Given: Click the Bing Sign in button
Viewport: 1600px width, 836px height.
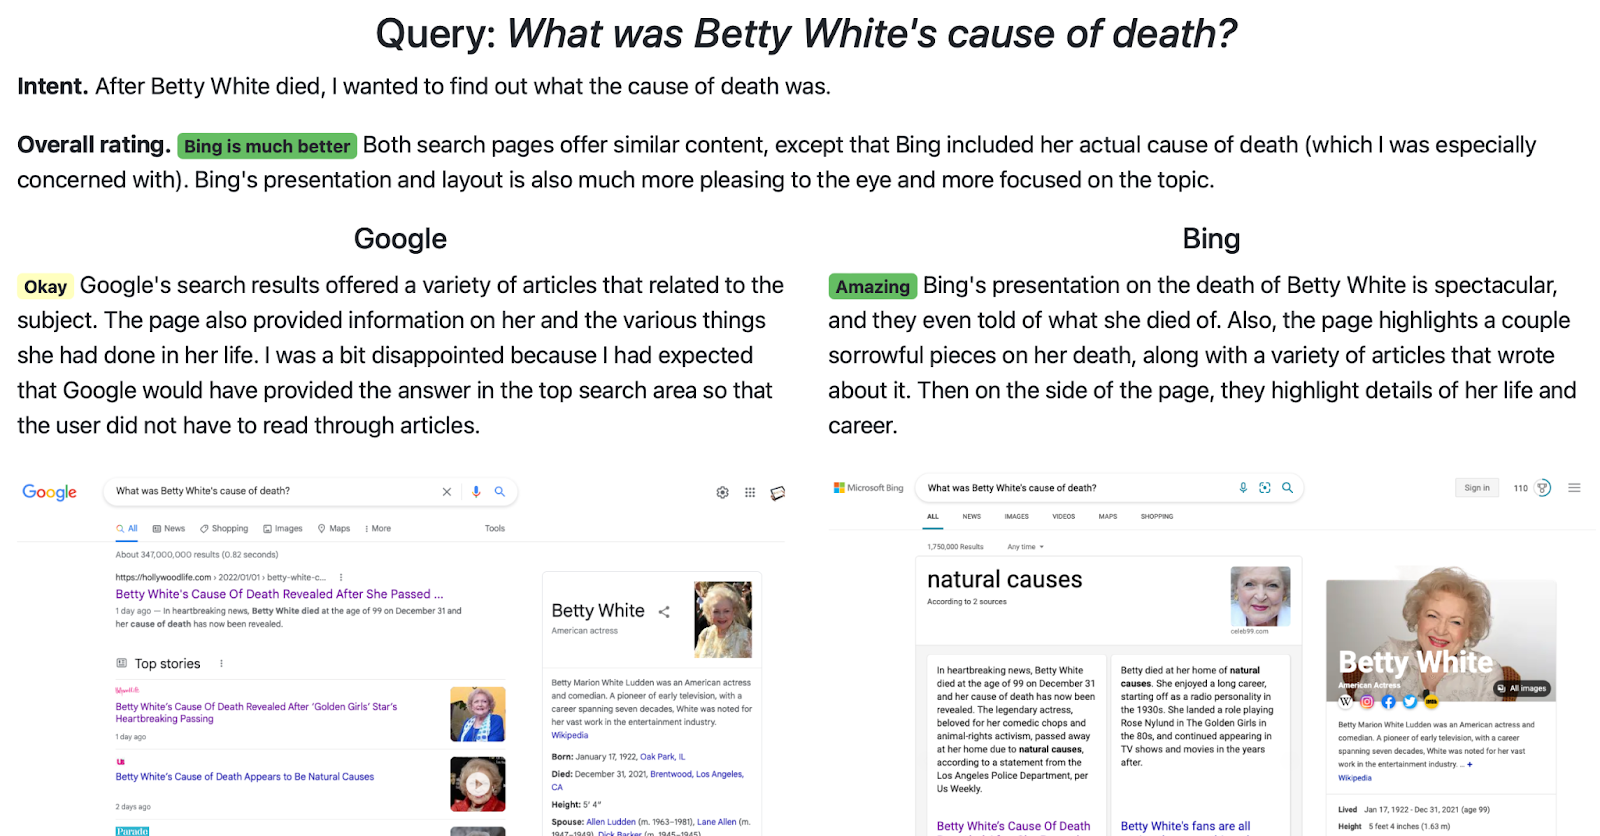Looking at the screenshot, I should [x=1477, y=488].
